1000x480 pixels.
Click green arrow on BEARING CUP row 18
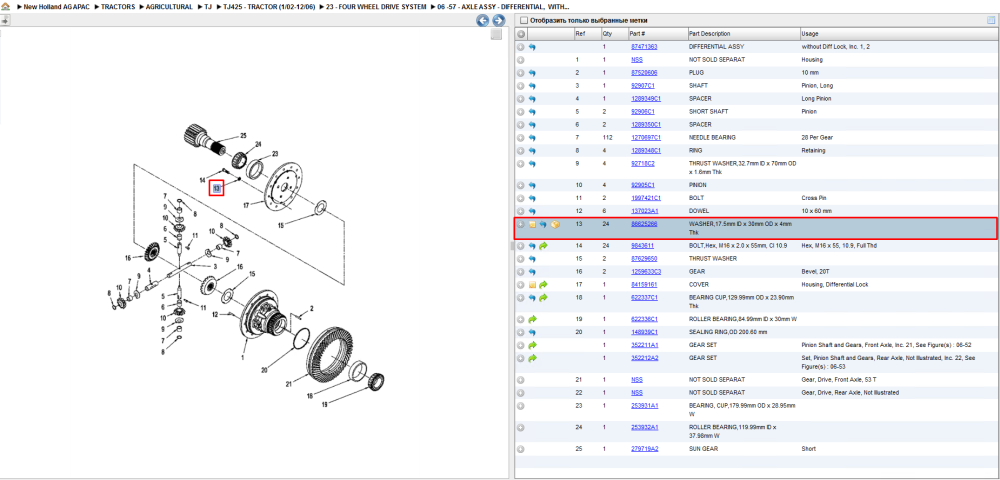[543, 298]
